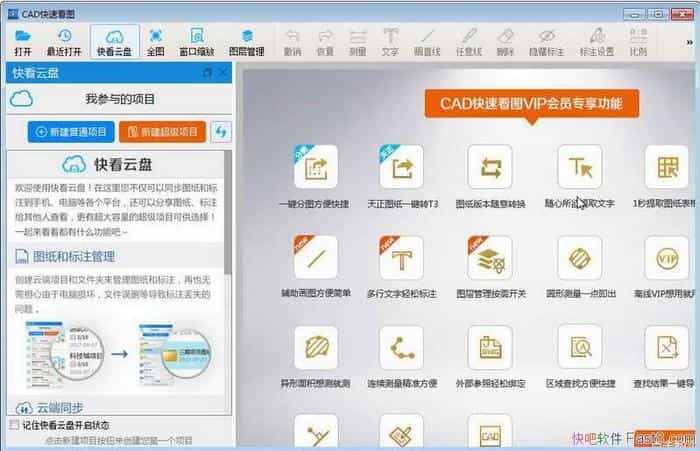The width and height of the screenshot is (700, 451).
Task: Open the 异形面积想测就测 feature icon
Action: (x=316, y=347)
